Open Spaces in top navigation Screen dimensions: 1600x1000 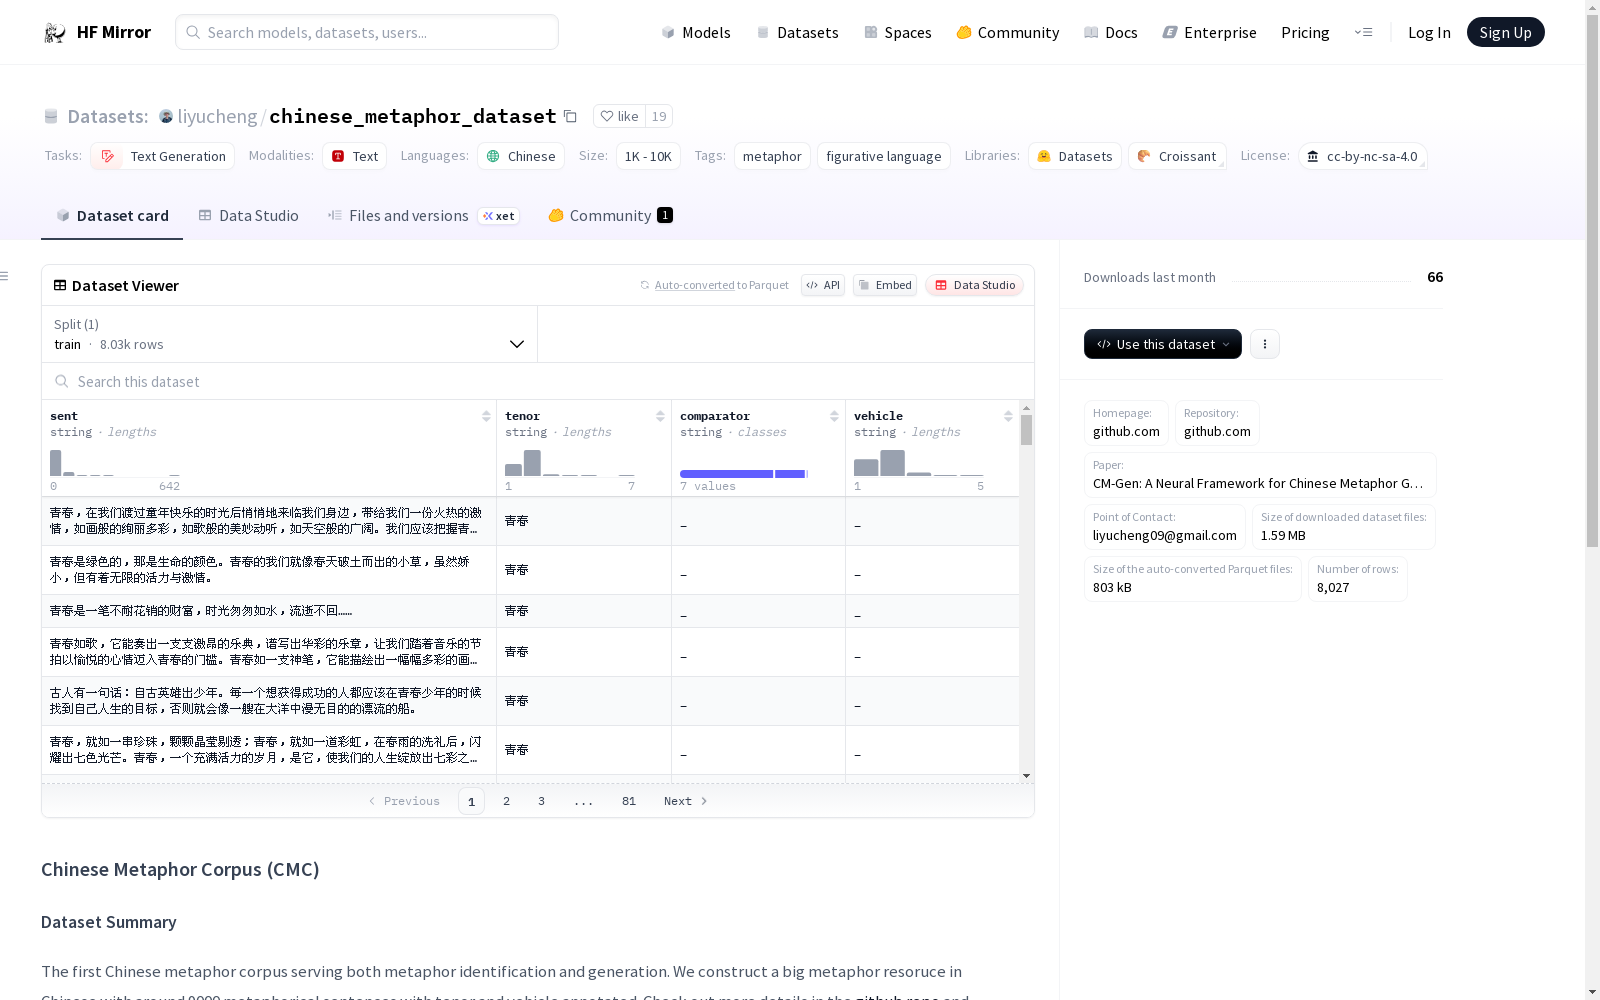point(897,32)
